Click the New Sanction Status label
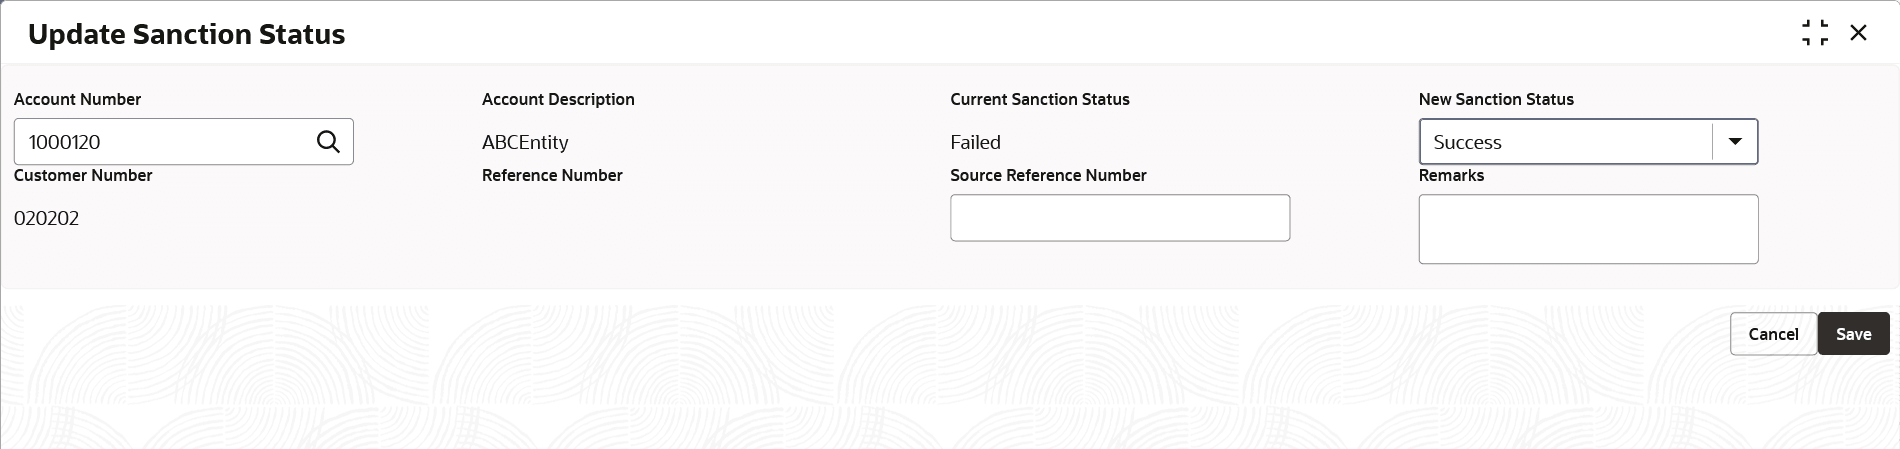Screen dimensions: 1900x449 pos(1496,99)
